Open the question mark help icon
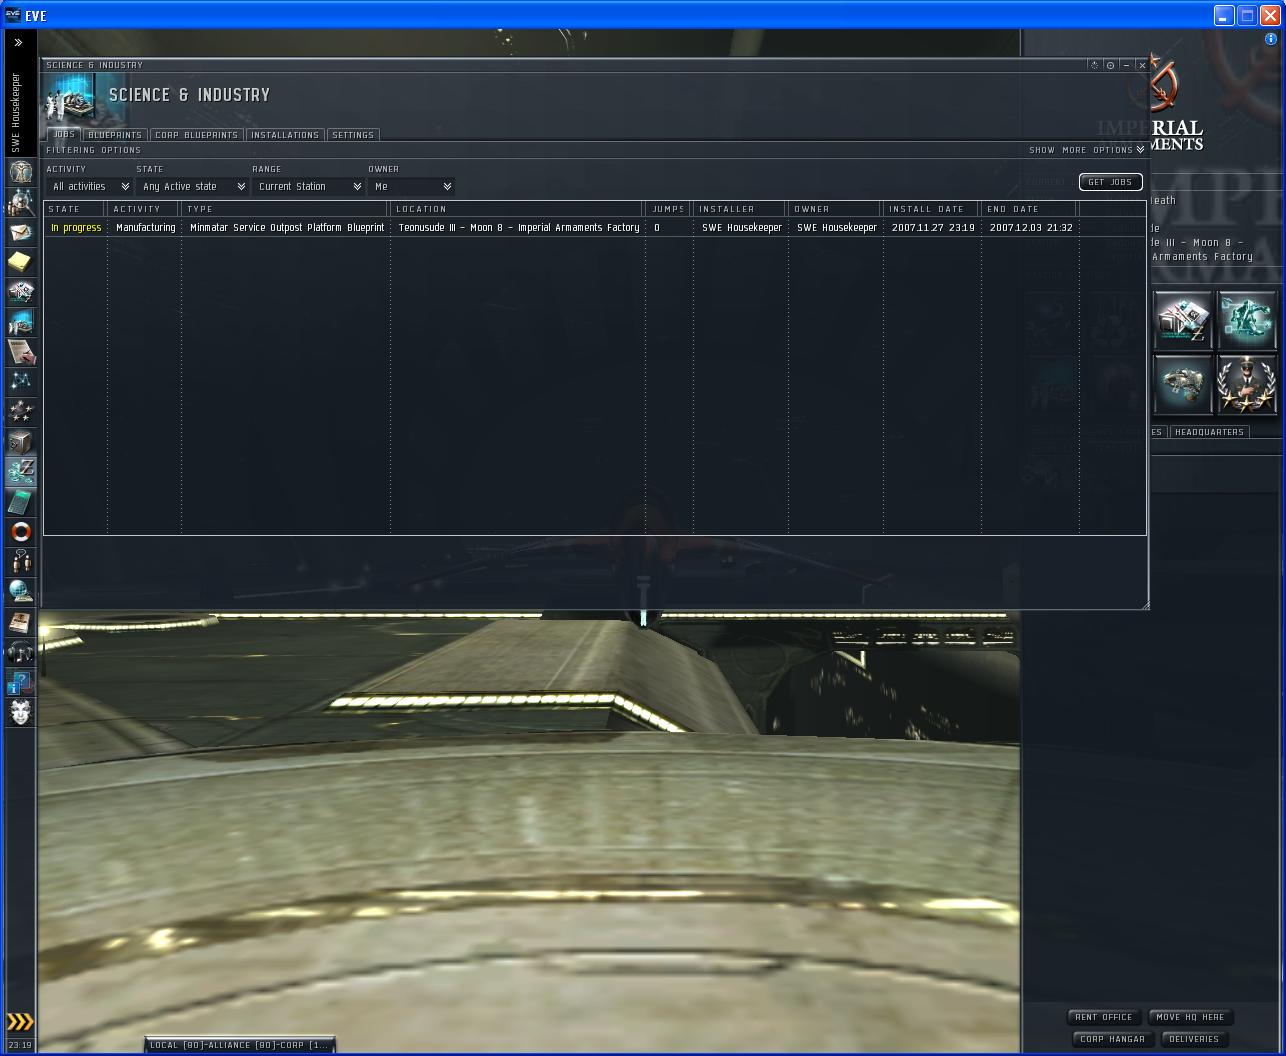Image resolution: width=1286 pixels, height=1056 pixels. [x=21, y=682]
